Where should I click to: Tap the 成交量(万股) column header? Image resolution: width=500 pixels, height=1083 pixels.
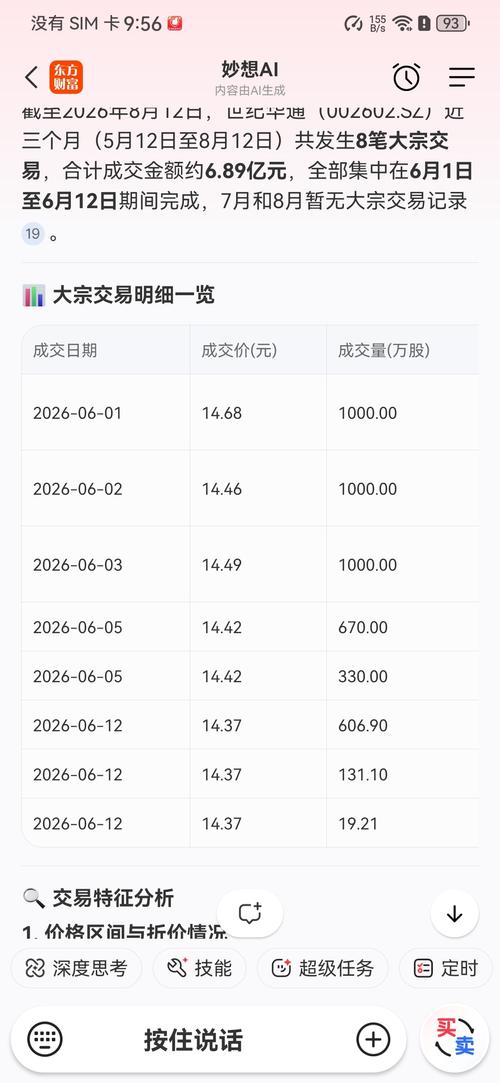click(384, 350)
